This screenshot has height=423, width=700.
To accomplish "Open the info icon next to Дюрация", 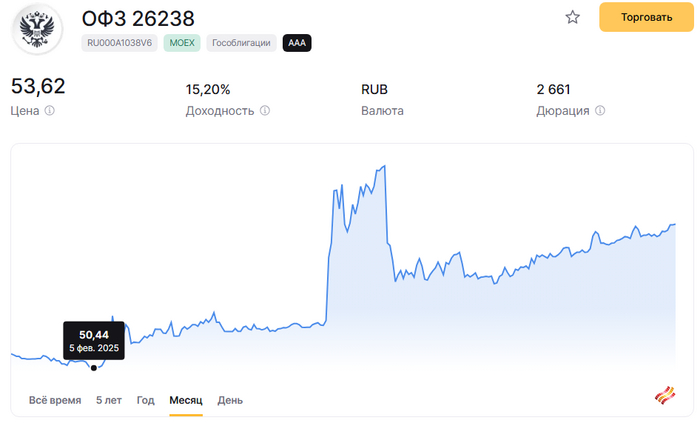I will pyautogui.click(x=600, y=110).
